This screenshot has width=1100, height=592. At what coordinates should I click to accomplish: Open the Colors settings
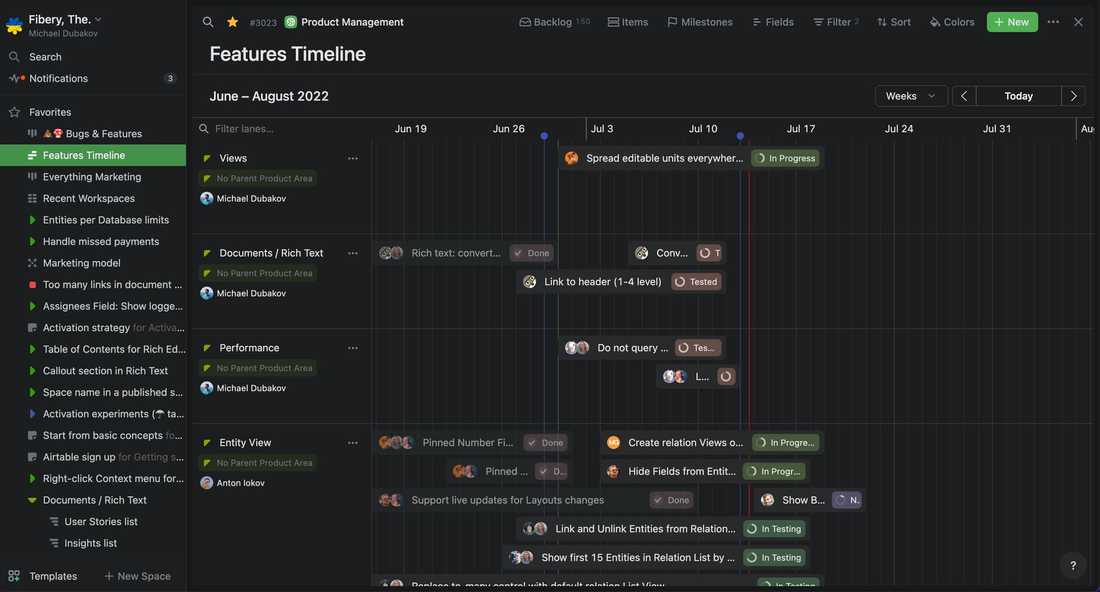tap(951, 22)
